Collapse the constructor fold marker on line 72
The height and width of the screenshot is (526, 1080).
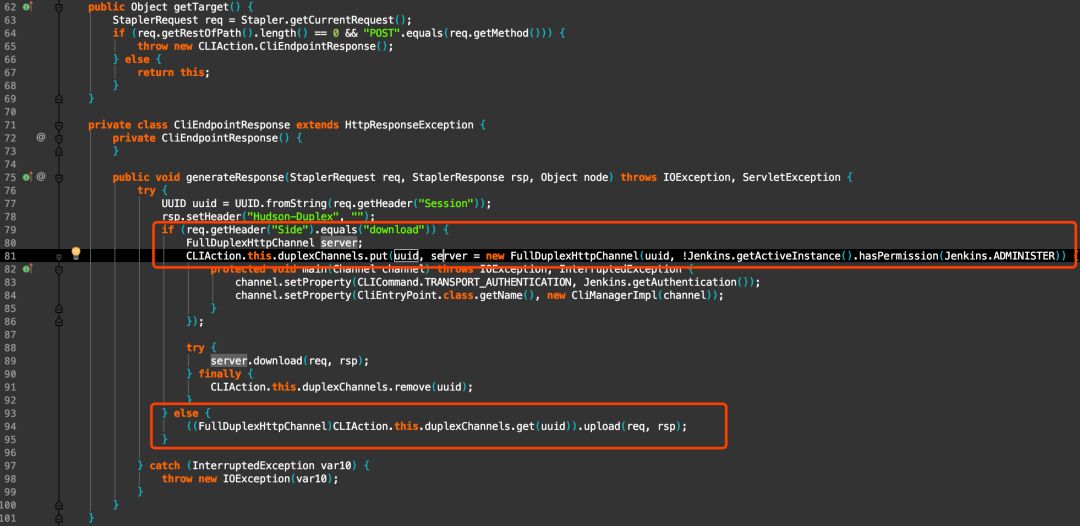point(59,138)
